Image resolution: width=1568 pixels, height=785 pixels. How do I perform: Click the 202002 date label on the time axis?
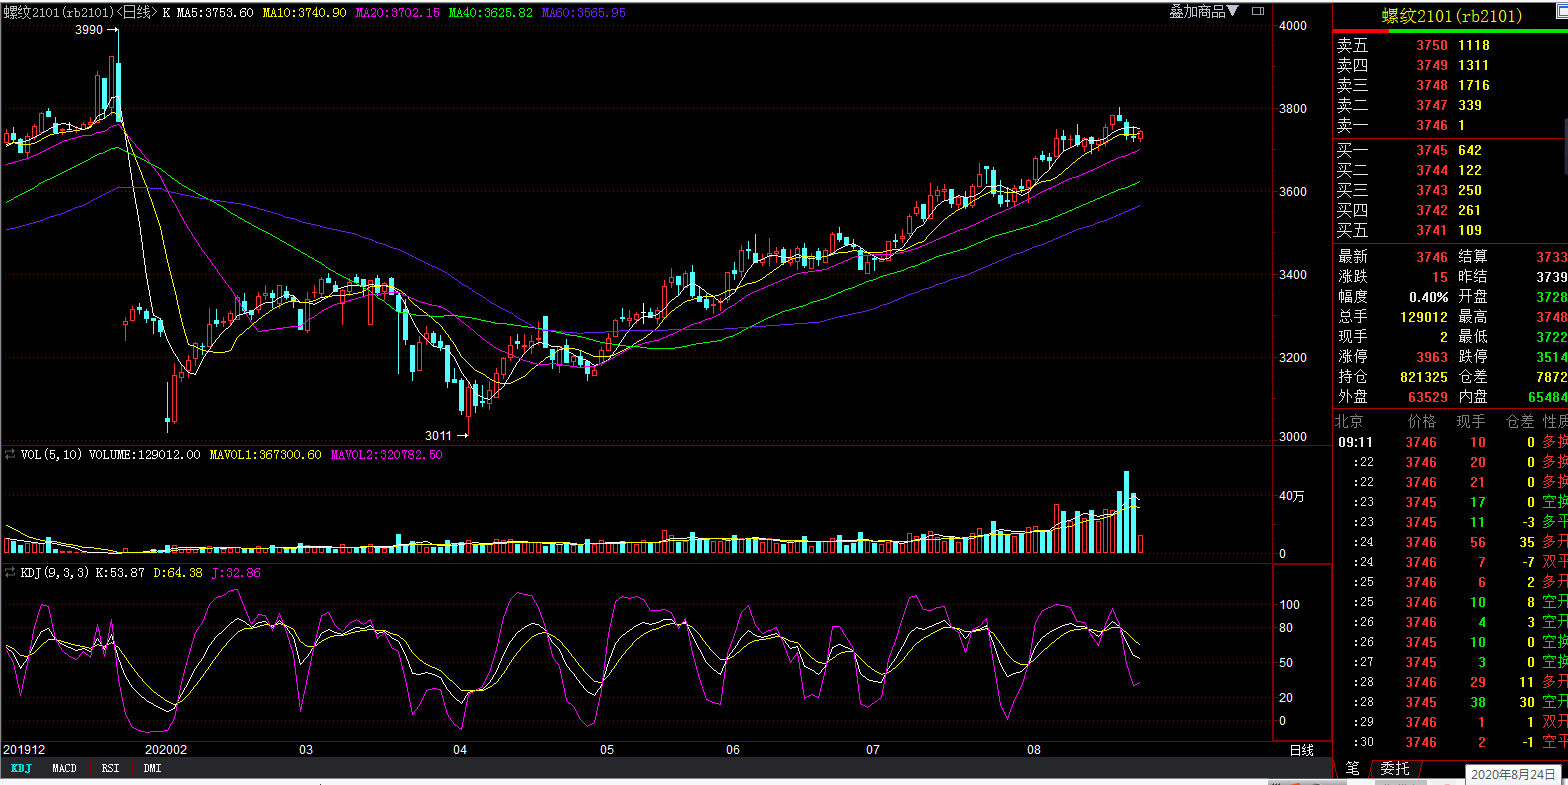(x=166, y=750)
